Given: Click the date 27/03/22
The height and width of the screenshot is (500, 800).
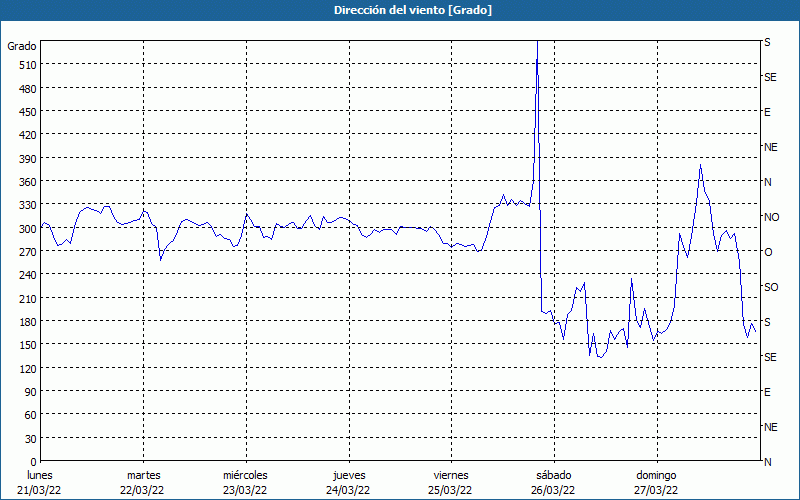Looking at the screenshot, I should (656, 490).
